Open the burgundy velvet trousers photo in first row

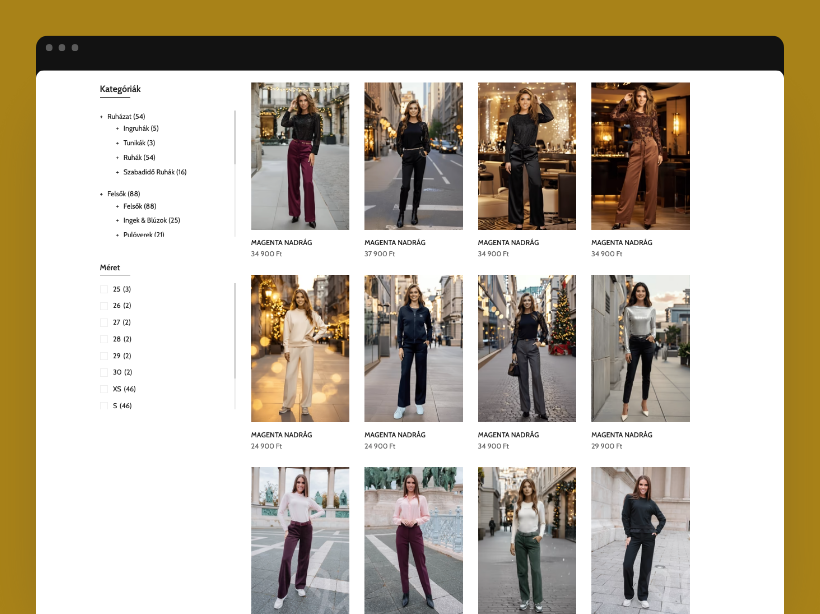tap(300, 156)
